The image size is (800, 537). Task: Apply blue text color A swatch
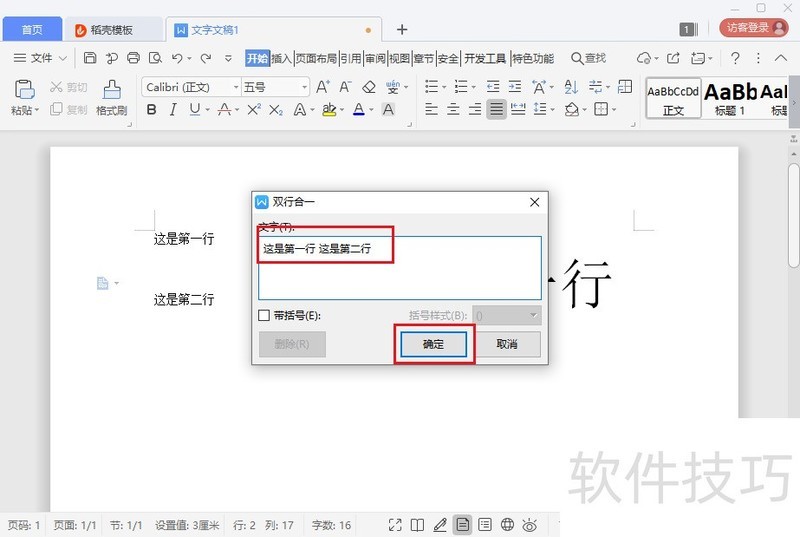pos(359,109)
